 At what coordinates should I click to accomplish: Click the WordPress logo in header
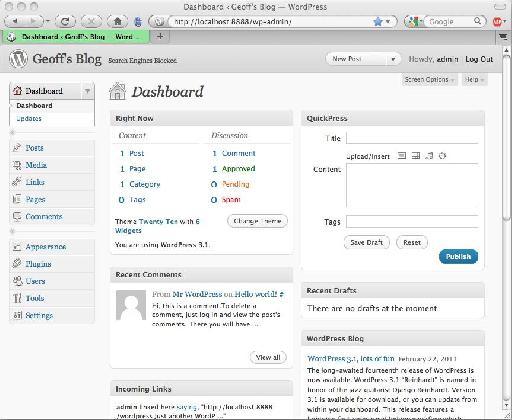click(18, 59)
